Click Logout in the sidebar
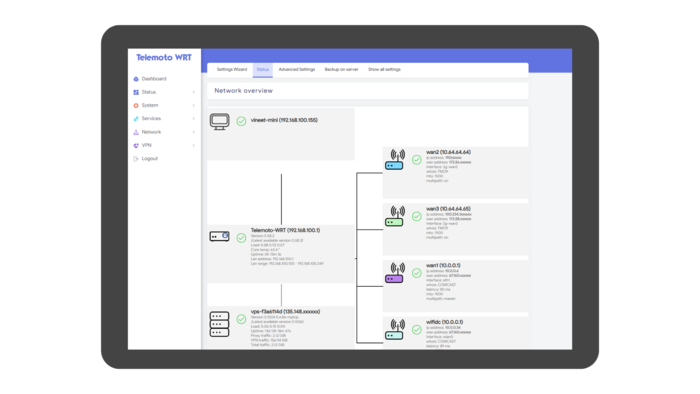Viewport: 700px width, 394px height. pyautogui.click(x=150, y=159)
